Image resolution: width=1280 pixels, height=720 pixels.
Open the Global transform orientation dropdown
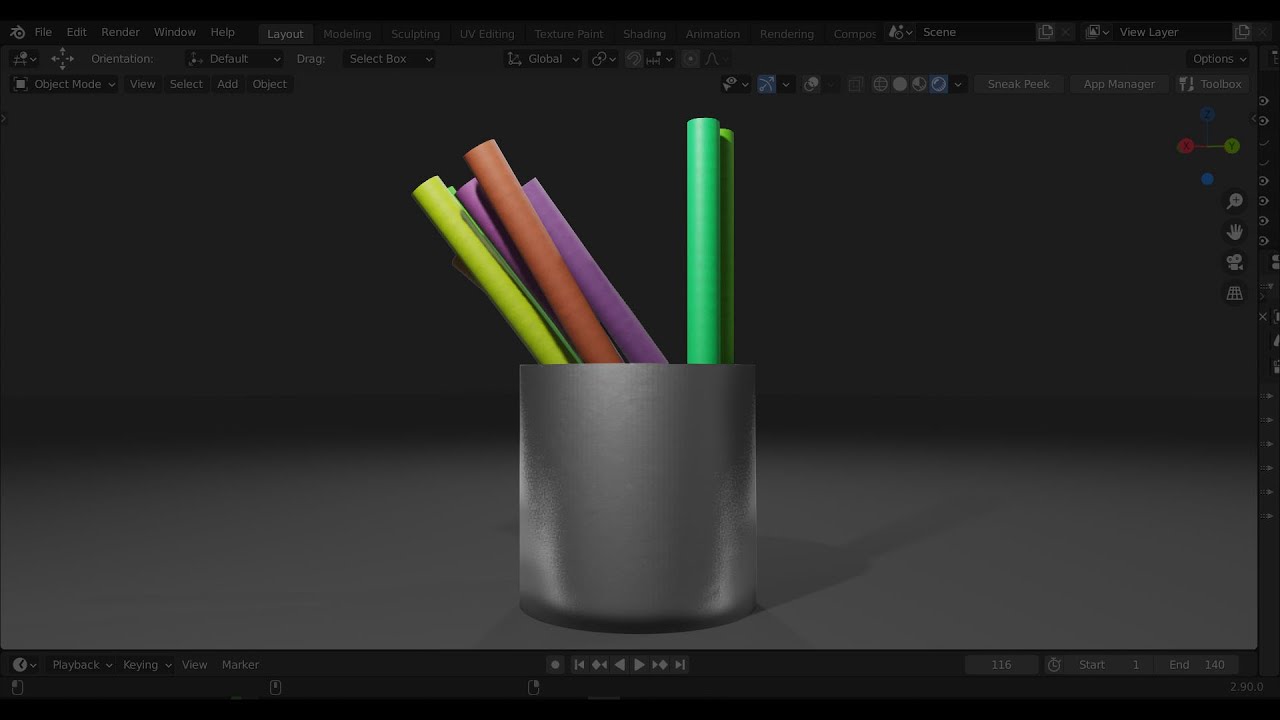click(544, 59)
